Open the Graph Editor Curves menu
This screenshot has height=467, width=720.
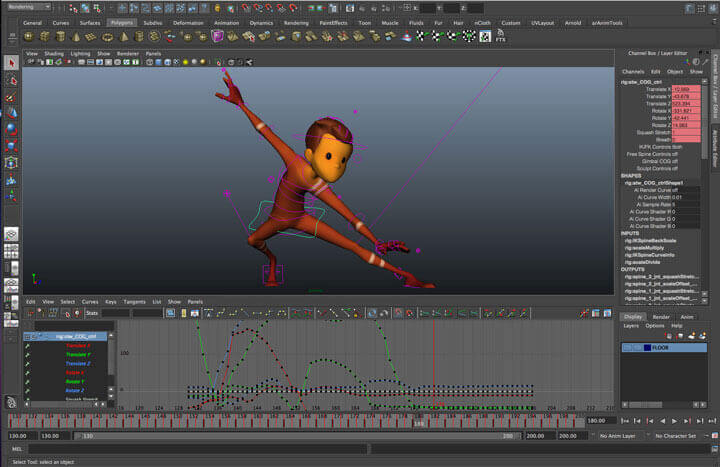coord(90,302)
